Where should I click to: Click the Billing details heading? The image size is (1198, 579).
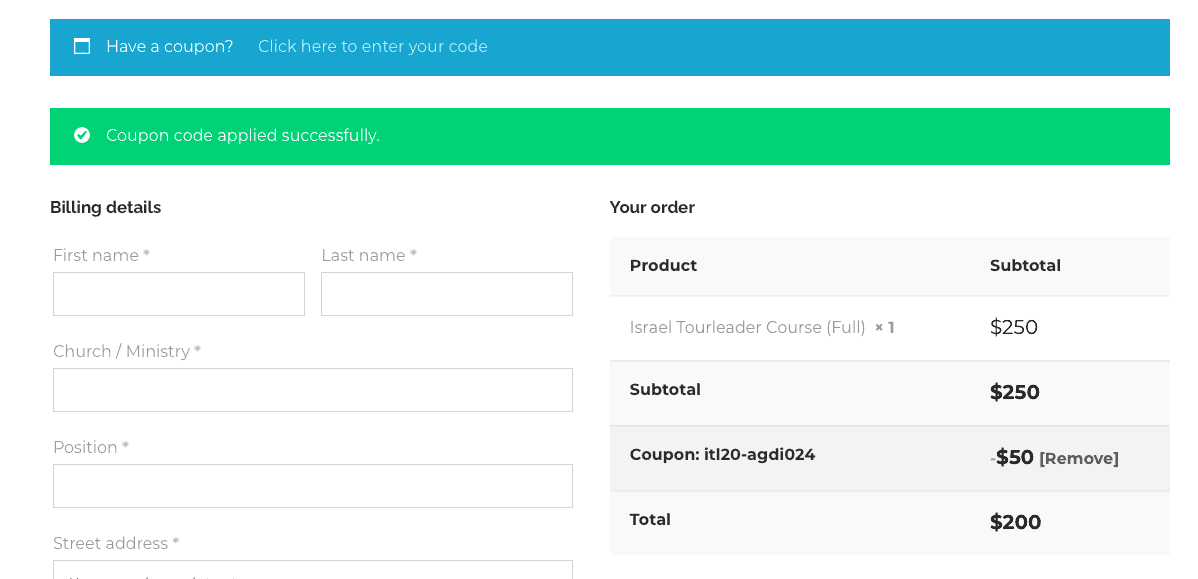[x=105, y=207]
